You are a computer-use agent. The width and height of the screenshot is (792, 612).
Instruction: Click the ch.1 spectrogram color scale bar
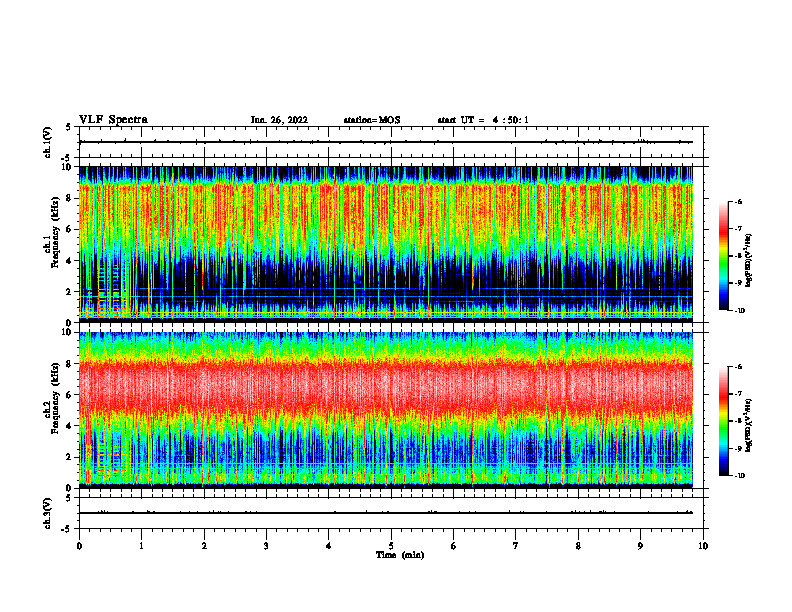723,256
